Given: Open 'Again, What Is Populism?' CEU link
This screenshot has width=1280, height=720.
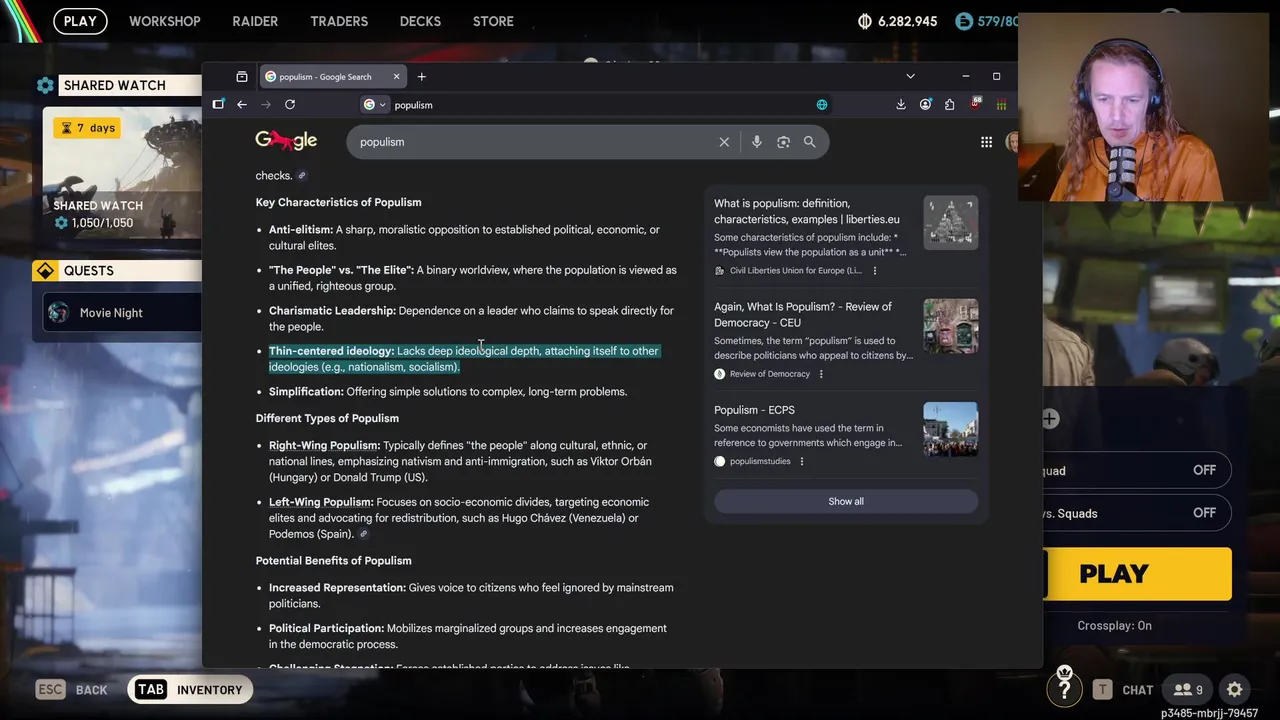Looking at the screenshot, I should coord(803,314).
